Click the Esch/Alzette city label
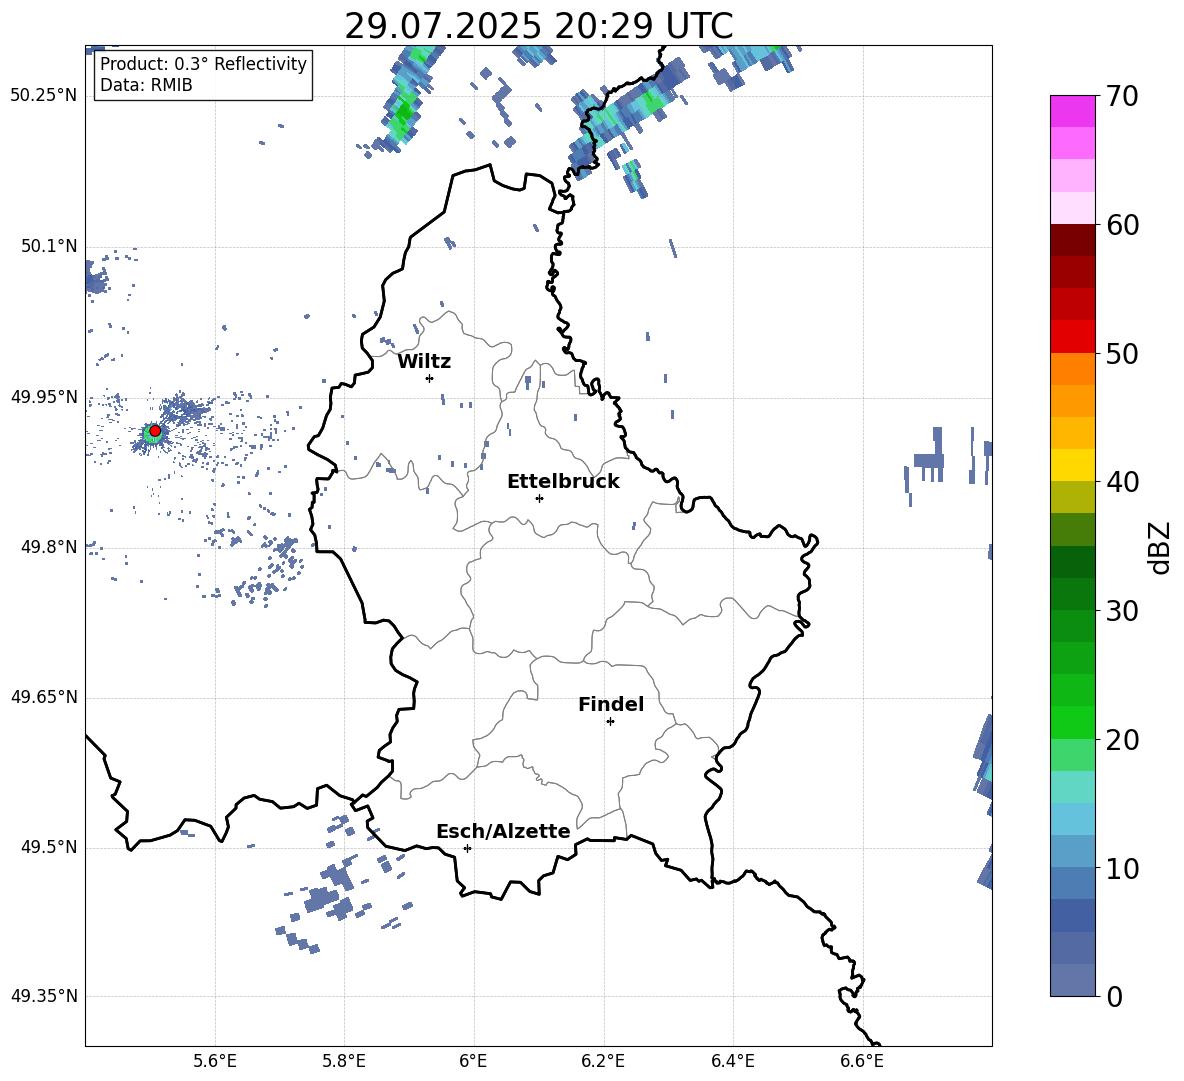The height and width of the screenshot is (1081, 1184). point(504,831)
